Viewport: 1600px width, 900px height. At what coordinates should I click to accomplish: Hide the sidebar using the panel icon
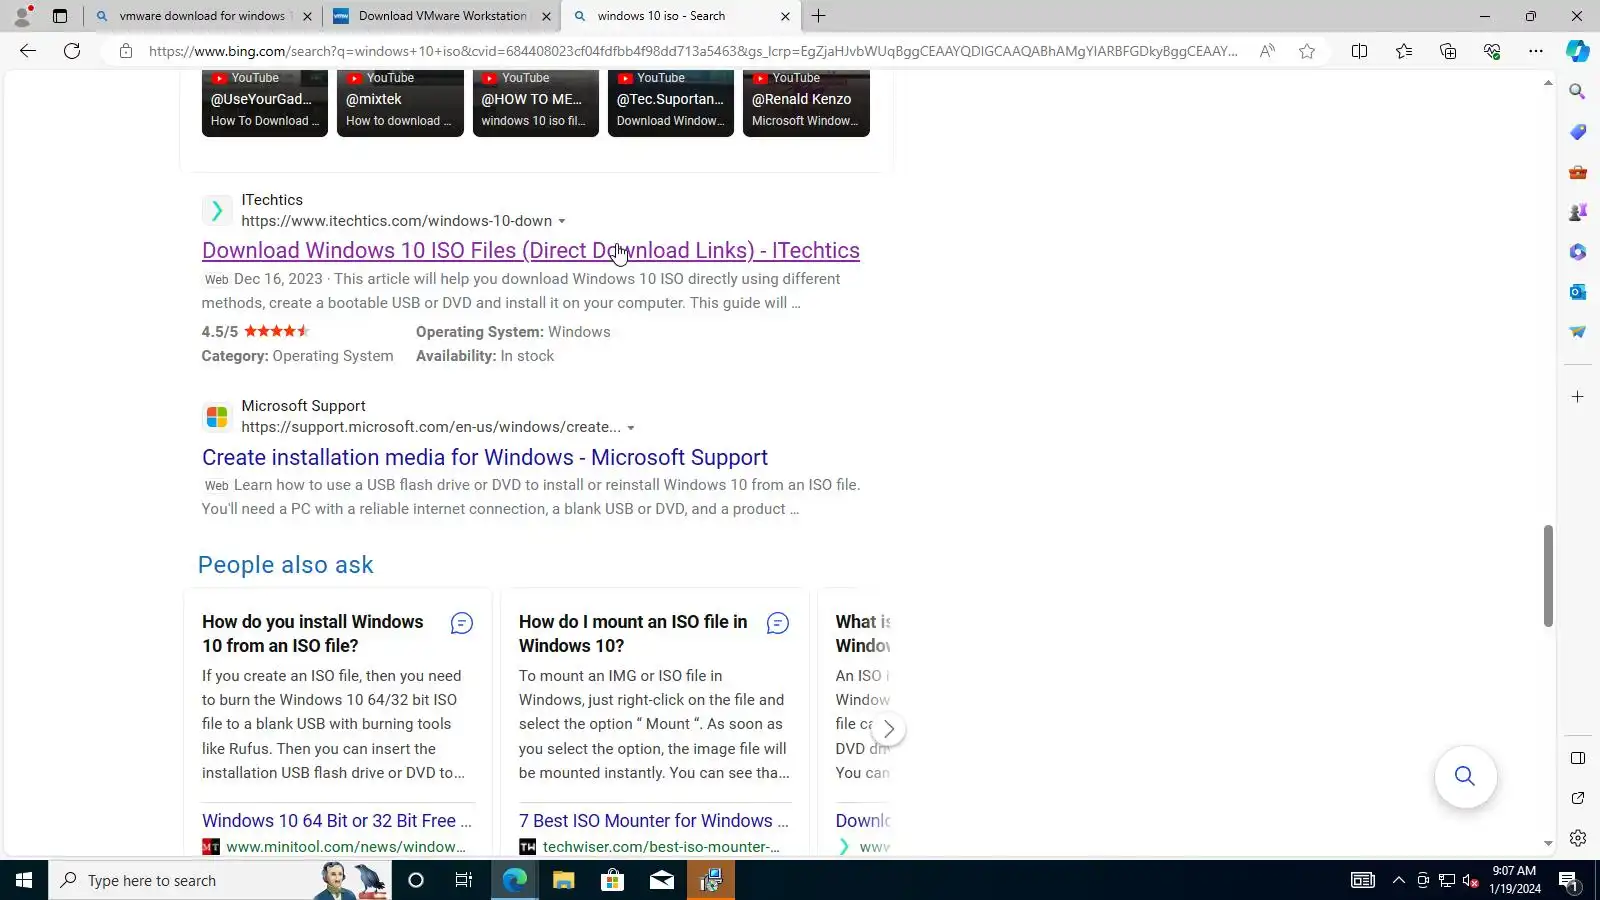(x=1578, y=758)
